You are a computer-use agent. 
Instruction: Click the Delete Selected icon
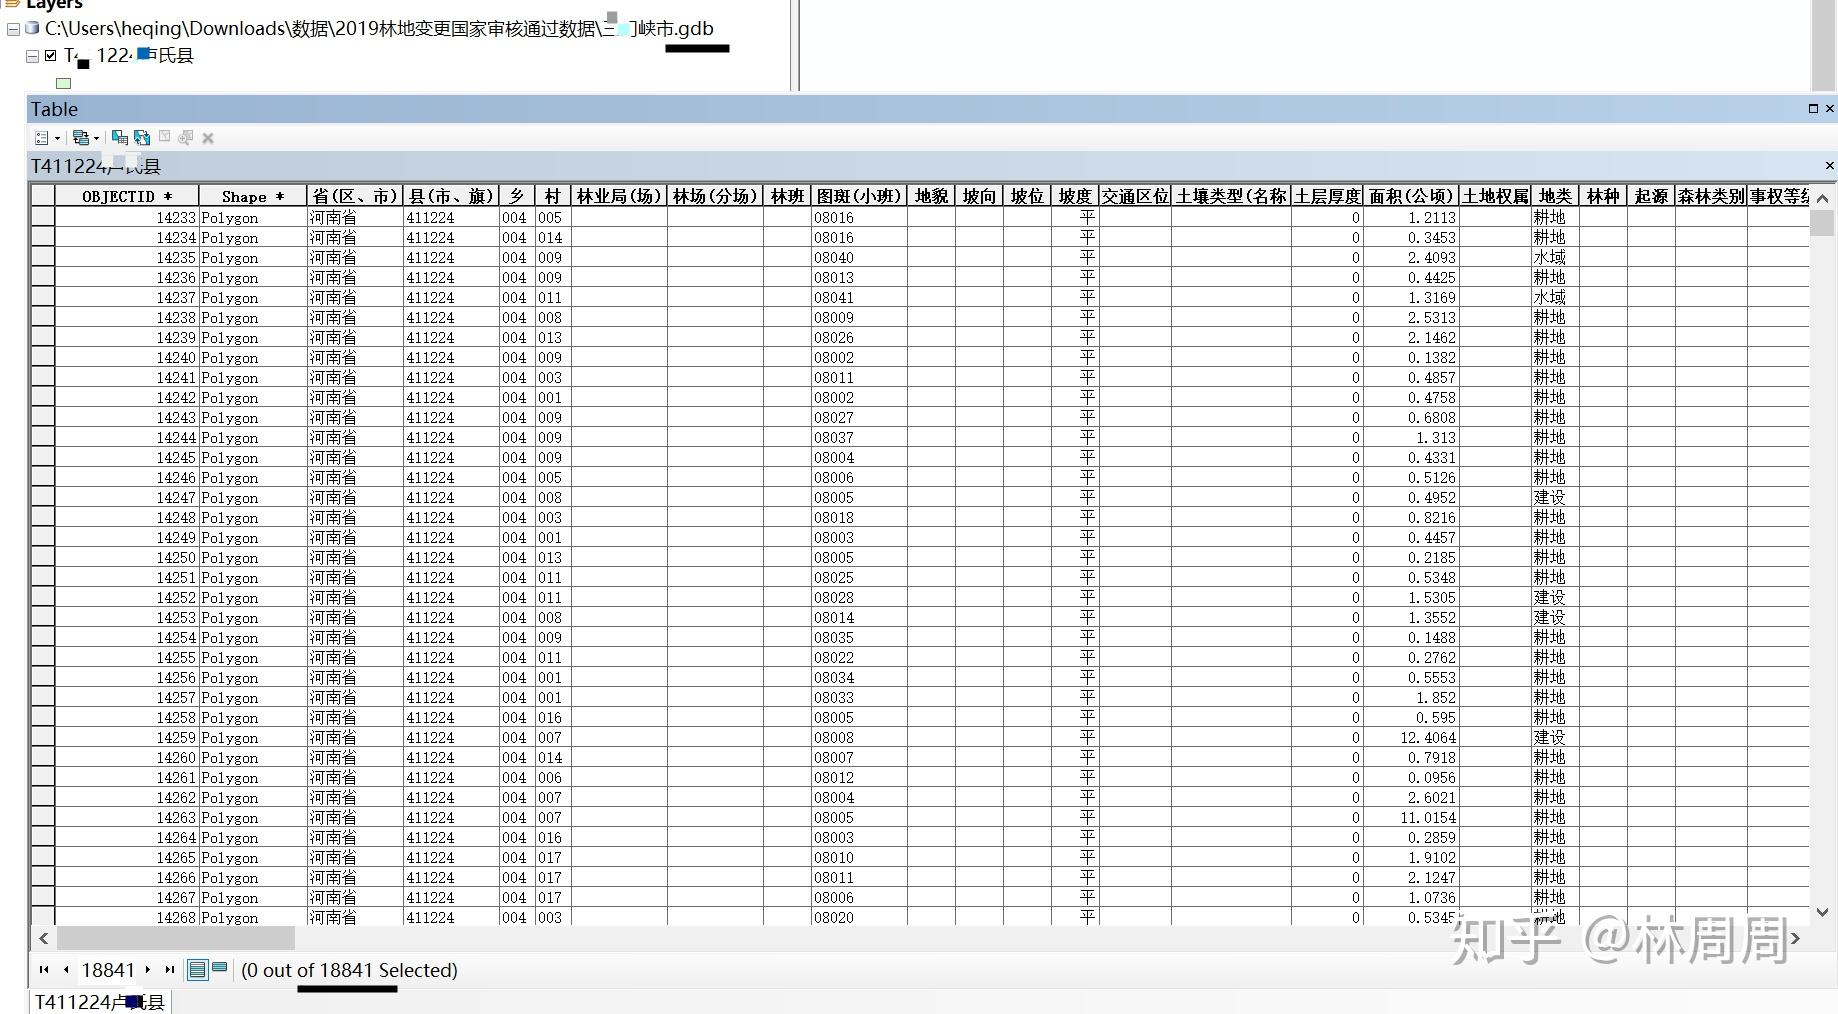pos(208,138)
